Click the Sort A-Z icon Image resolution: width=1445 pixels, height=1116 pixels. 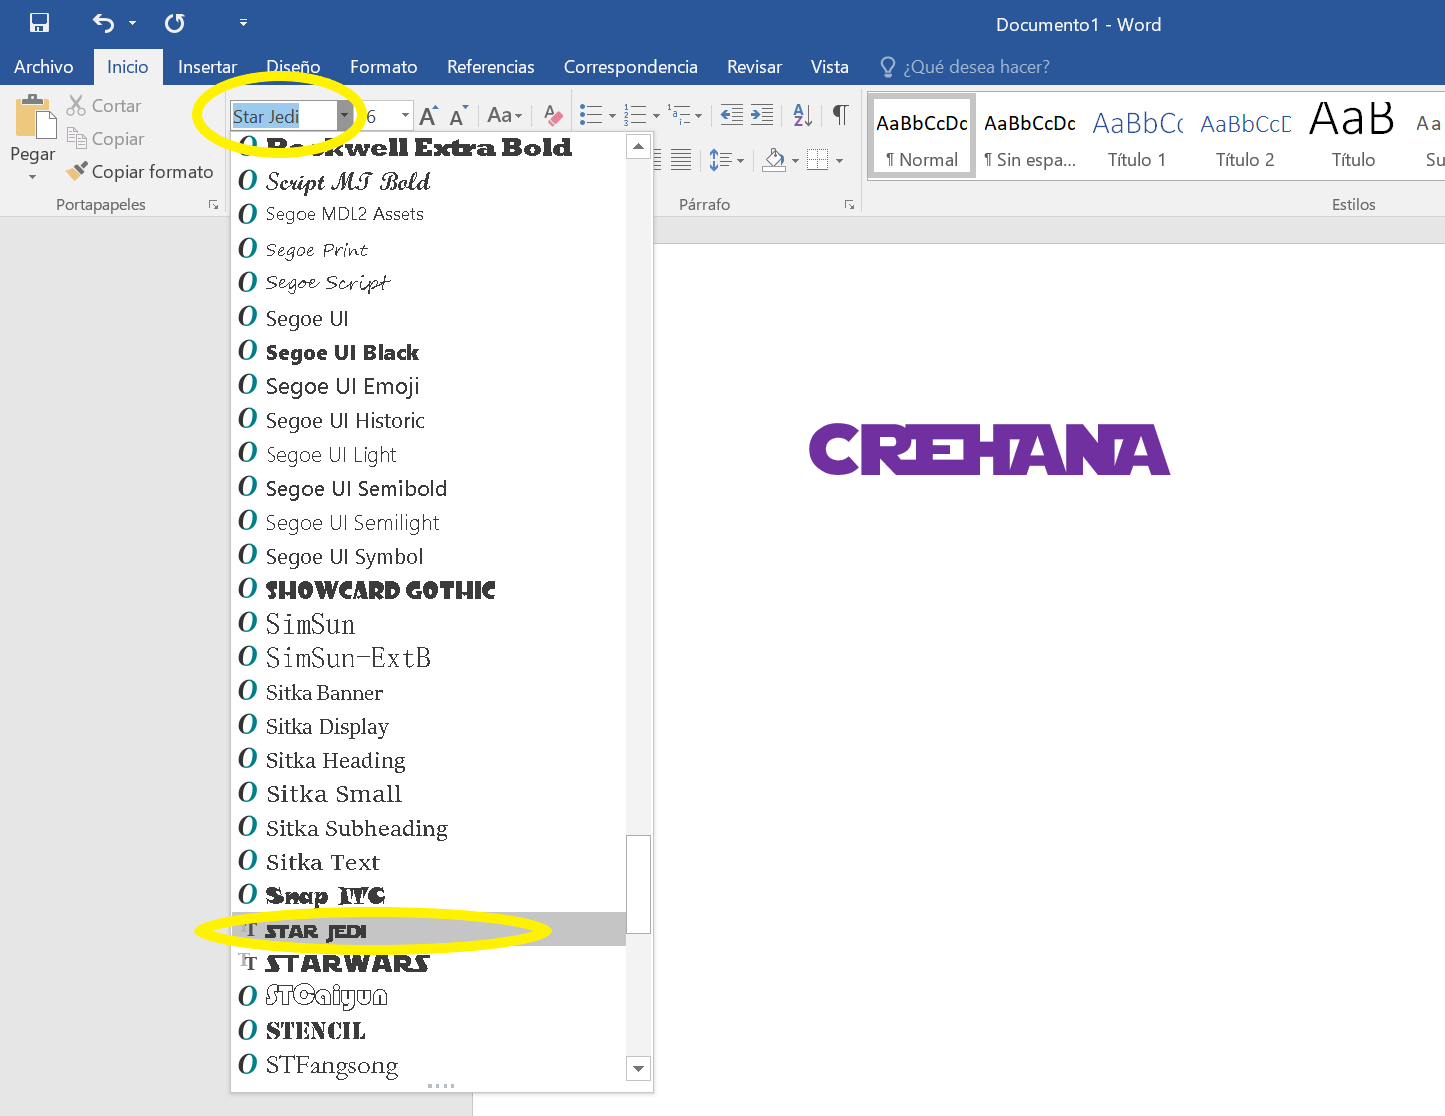click(x=802, y=115)
